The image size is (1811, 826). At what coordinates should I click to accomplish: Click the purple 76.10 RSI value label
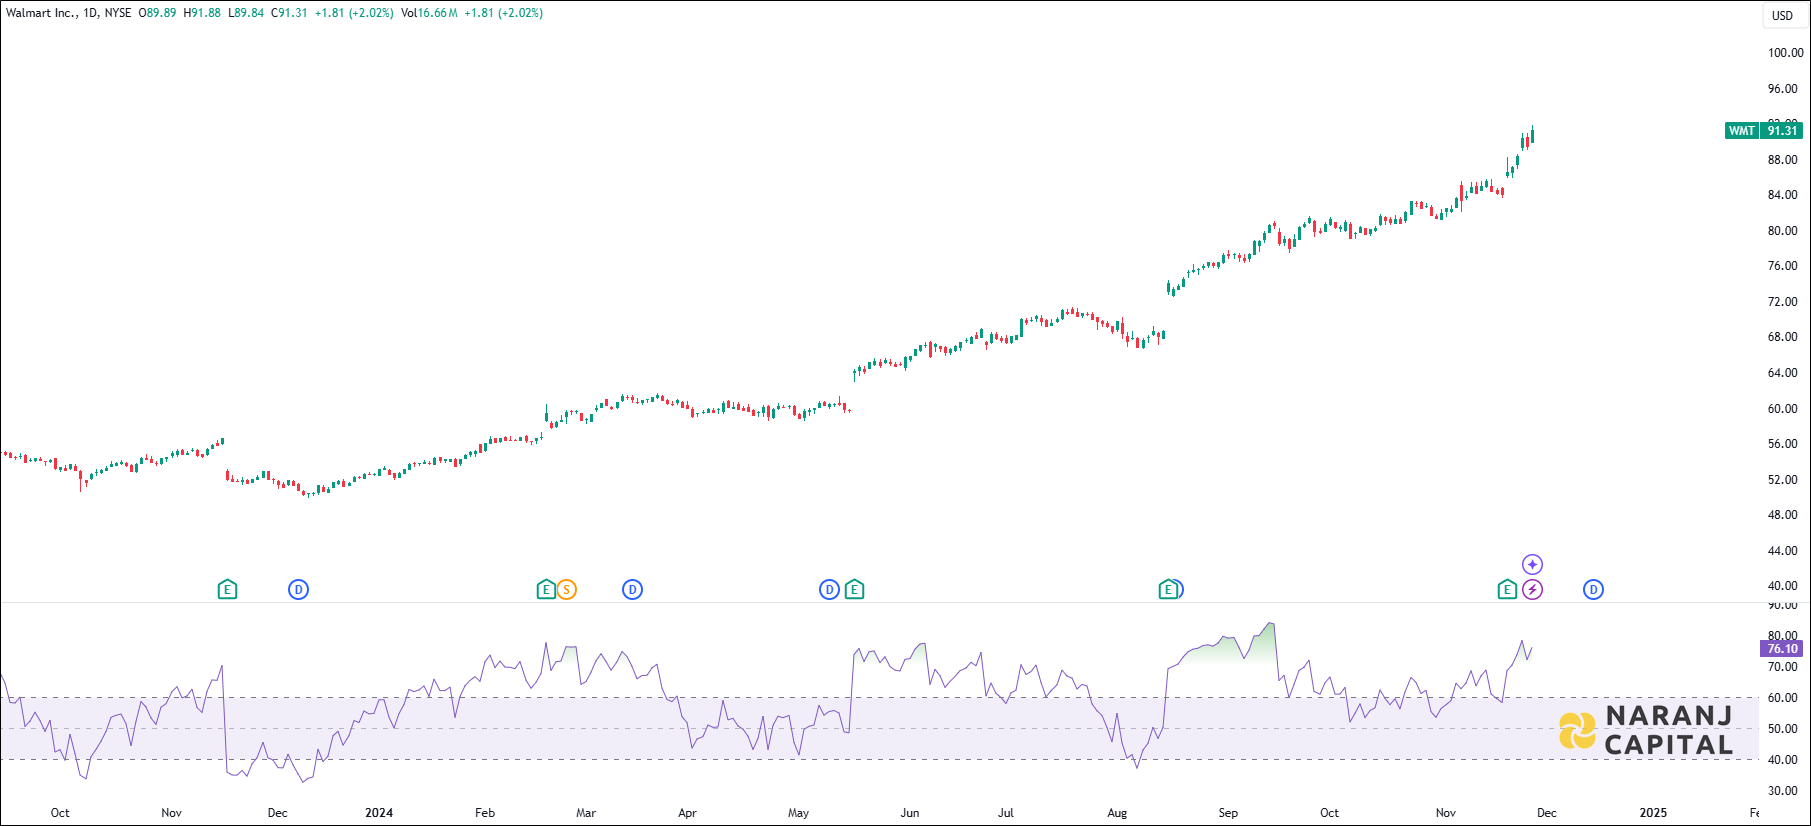click(x=1781, y=649)
